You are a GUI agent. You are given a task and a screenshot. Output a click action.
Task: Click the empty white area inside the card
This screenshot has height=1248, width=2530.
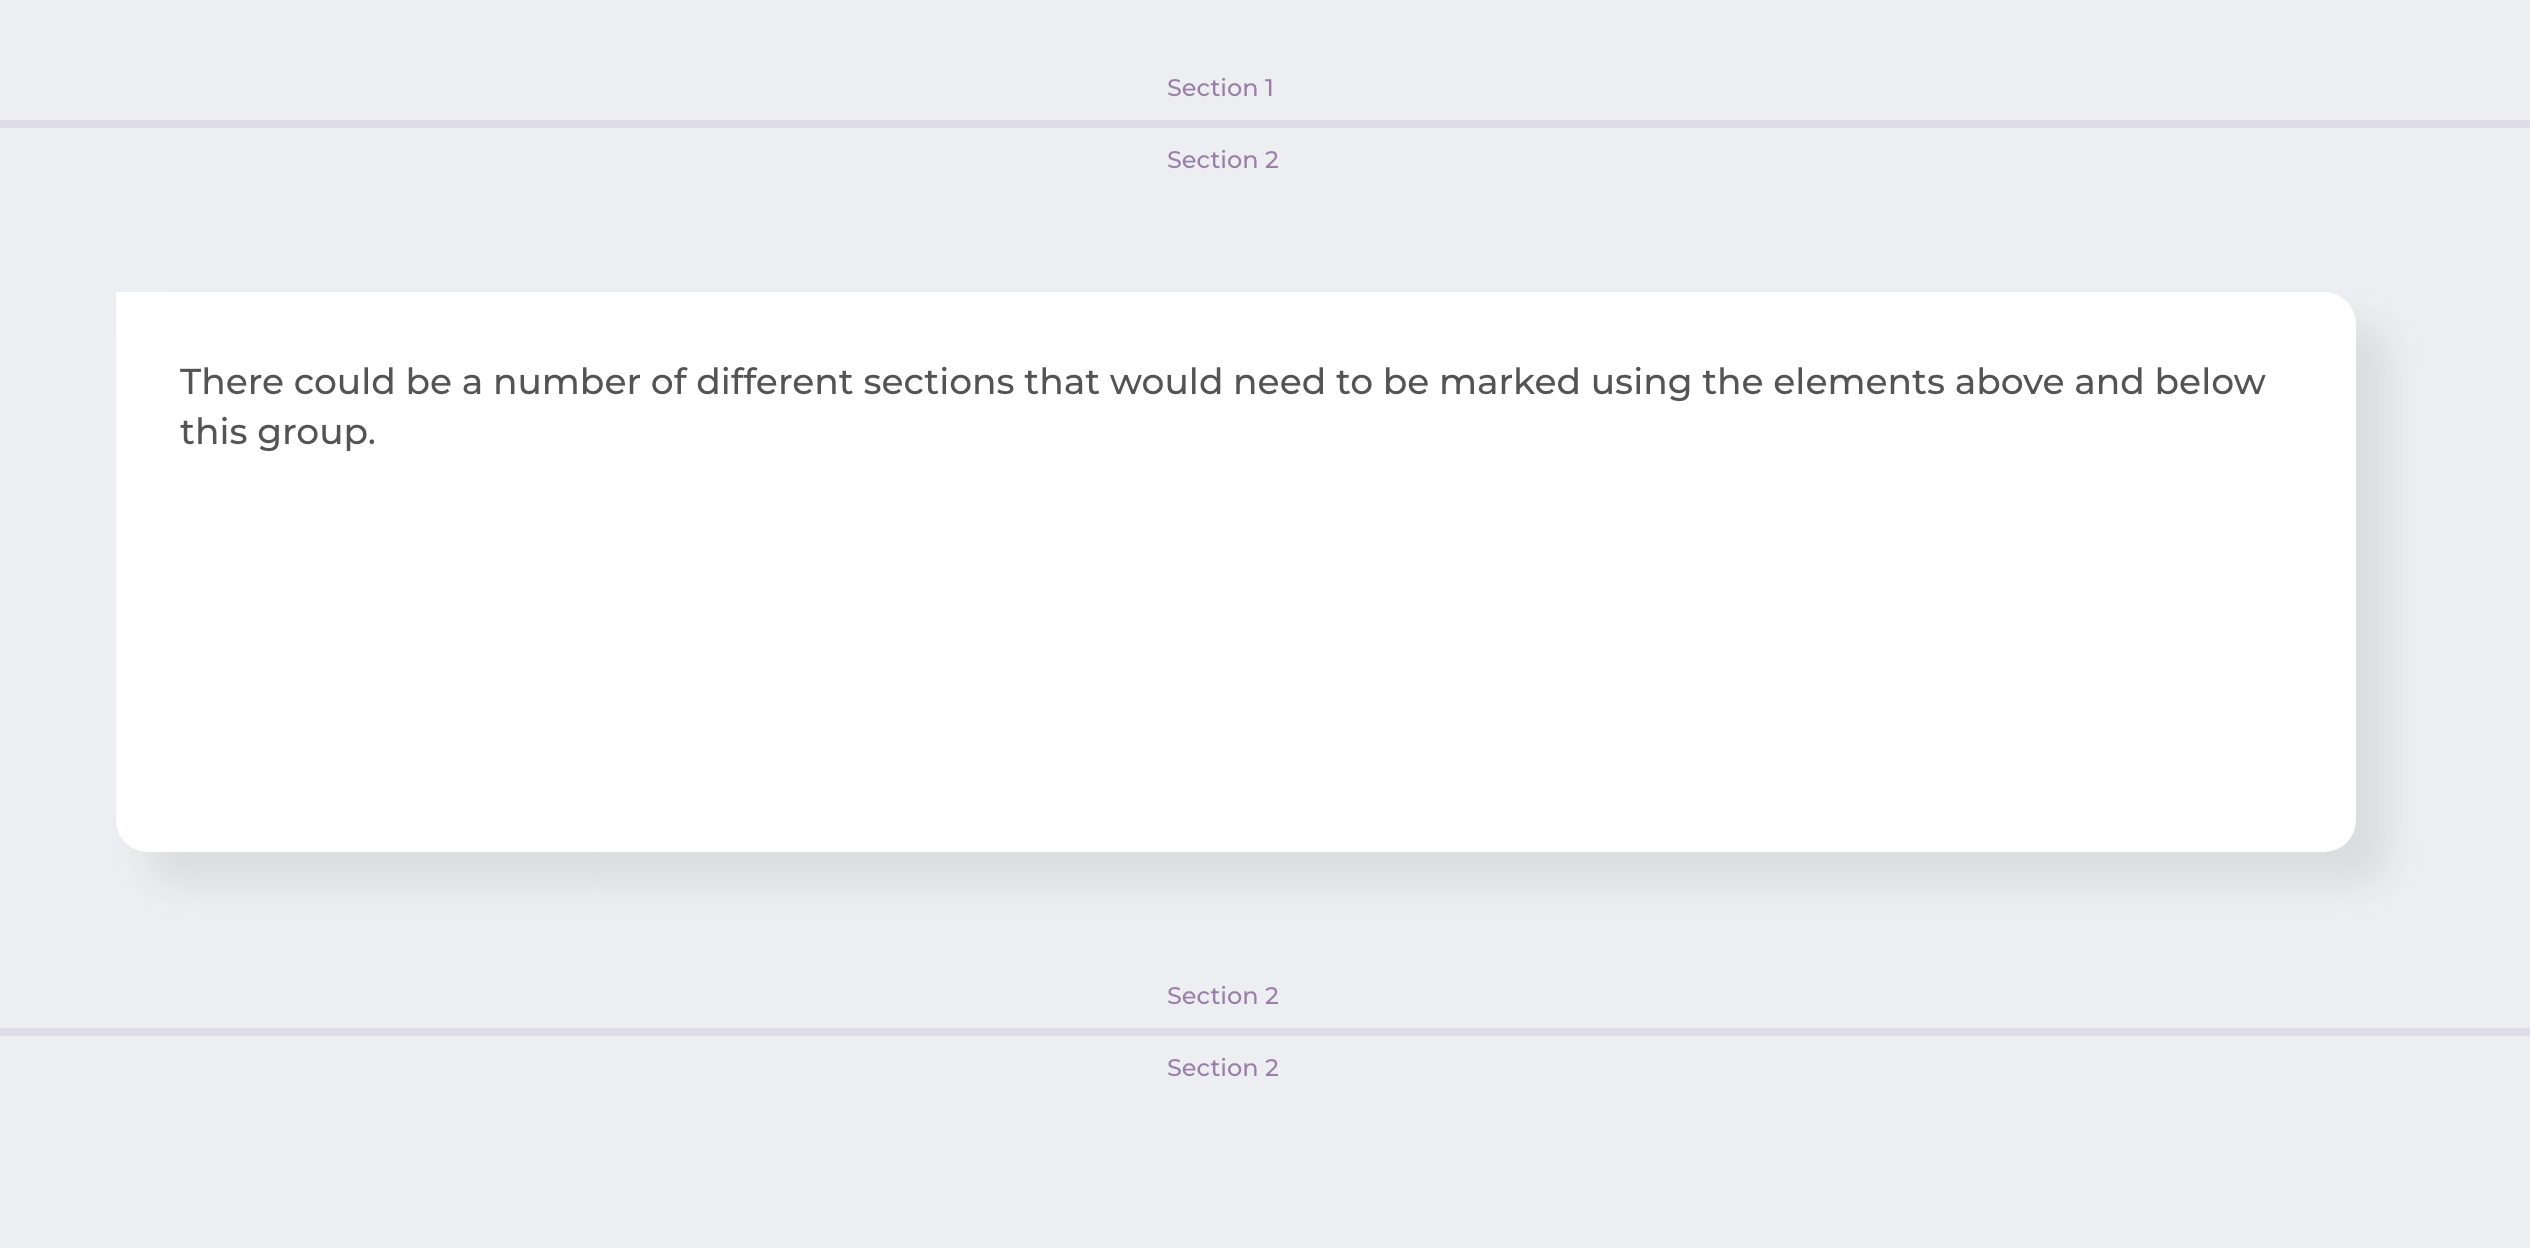click(1235, 650)
